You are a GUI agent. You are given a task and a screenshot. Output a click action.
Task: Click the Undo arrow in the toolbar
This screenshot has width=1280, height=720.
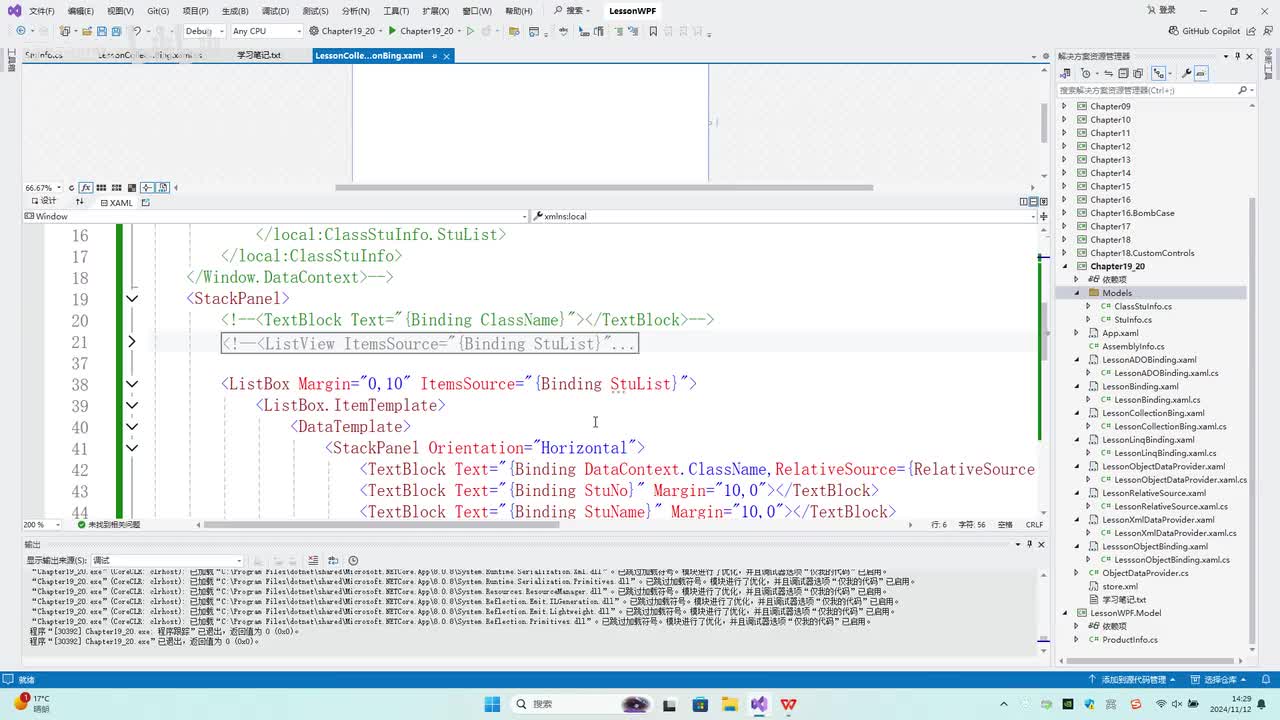(x=137, y=31)
